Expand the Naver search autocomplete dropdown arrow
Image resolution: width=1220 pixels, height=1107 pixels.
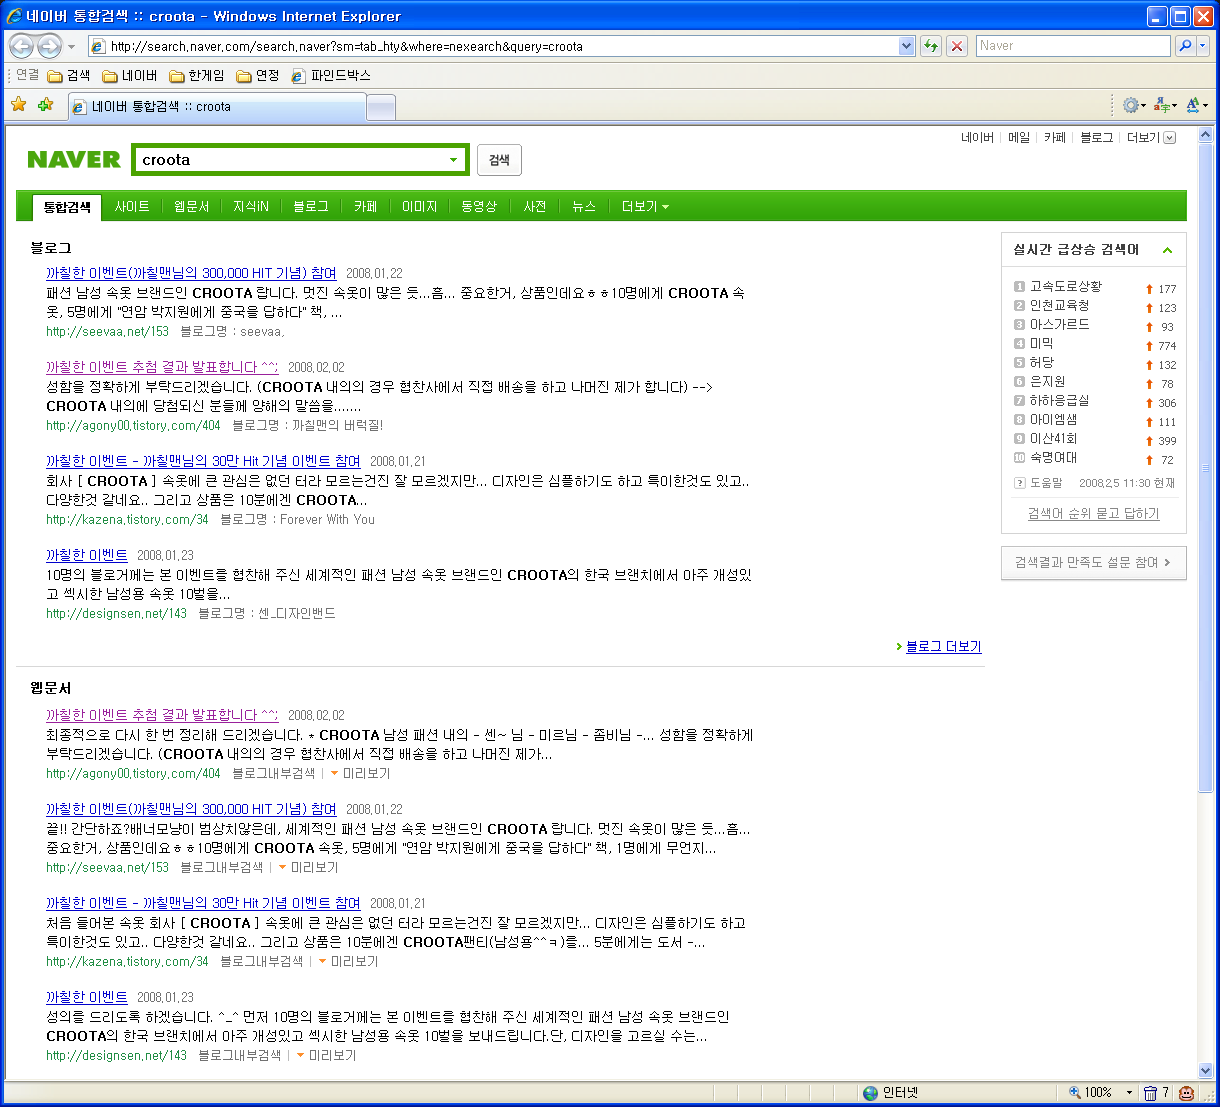click(453, 160)
